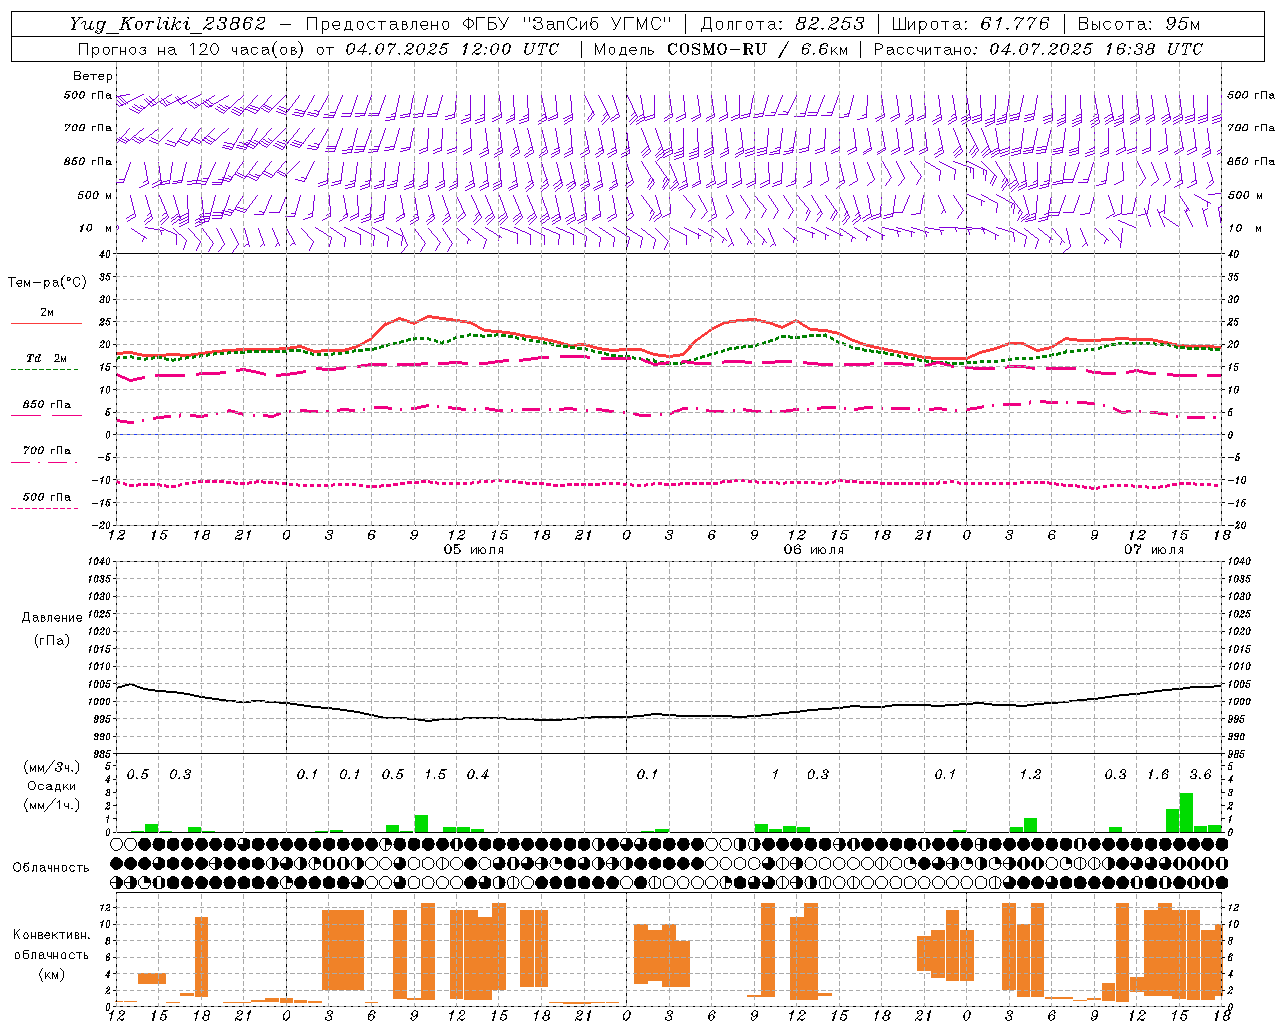This screenshot has width=1280, height=1024.
Task: Click precipitation value 0.4
Action: click(x=478, y=774)
